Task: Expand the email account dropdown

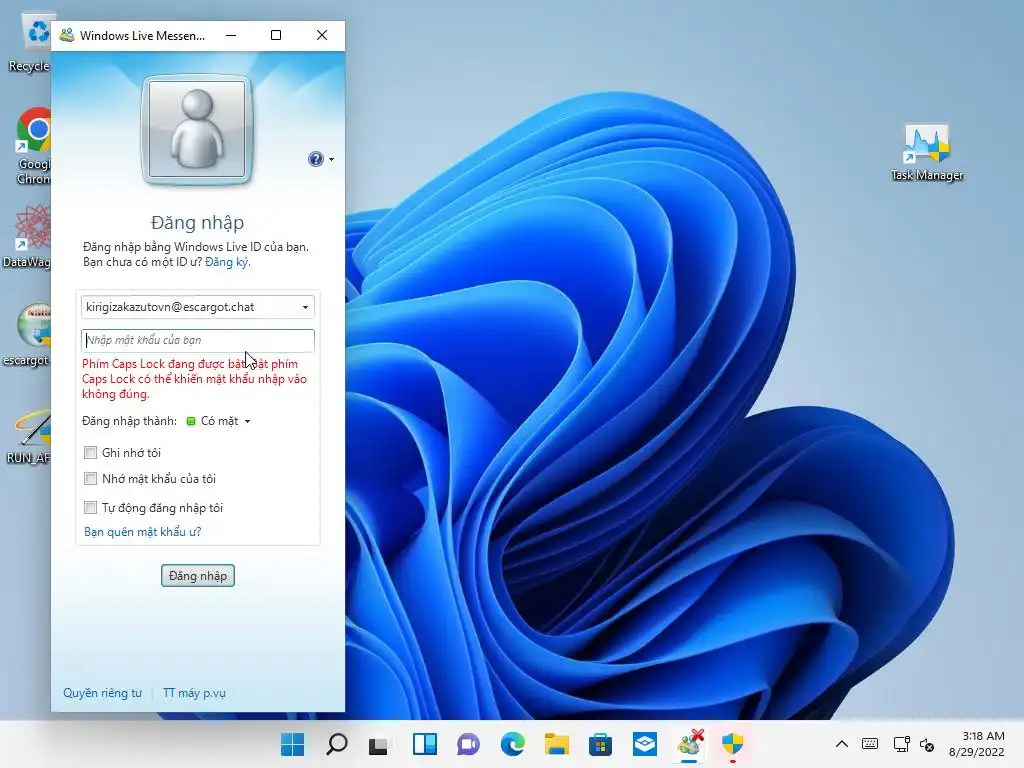Action: click(x=305, y=307)
